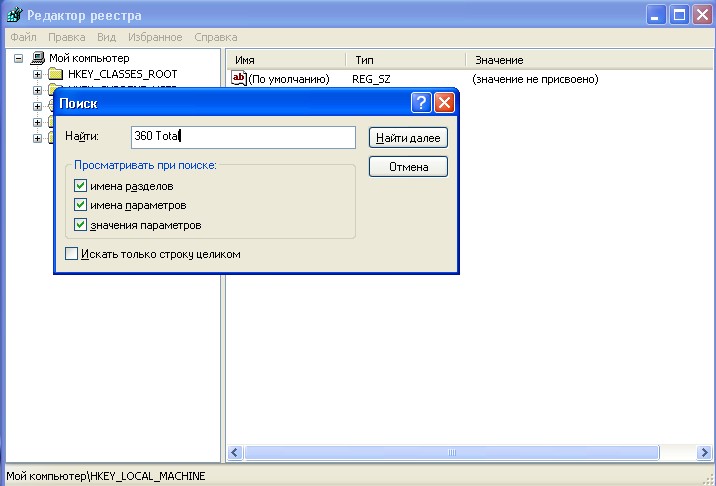Open the Вид menu

point(106,37)
